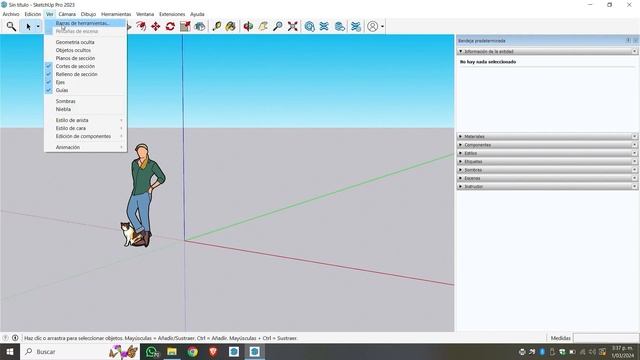Open the Archivo menu

(x=11, y=14)
